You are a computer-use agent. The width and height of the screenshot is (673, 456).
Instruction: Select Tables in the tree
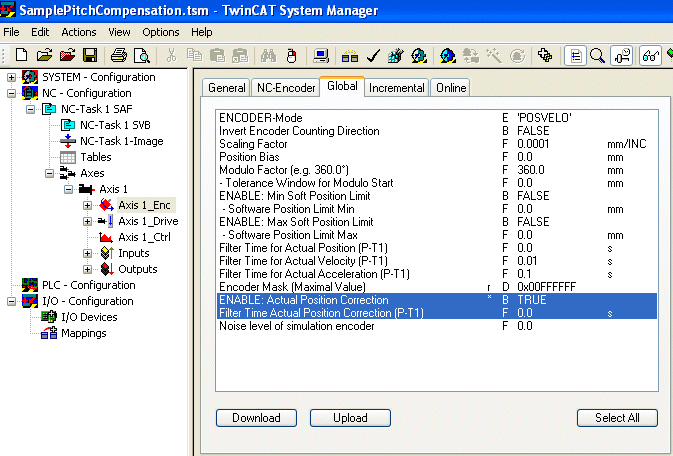tap(96, 157)
